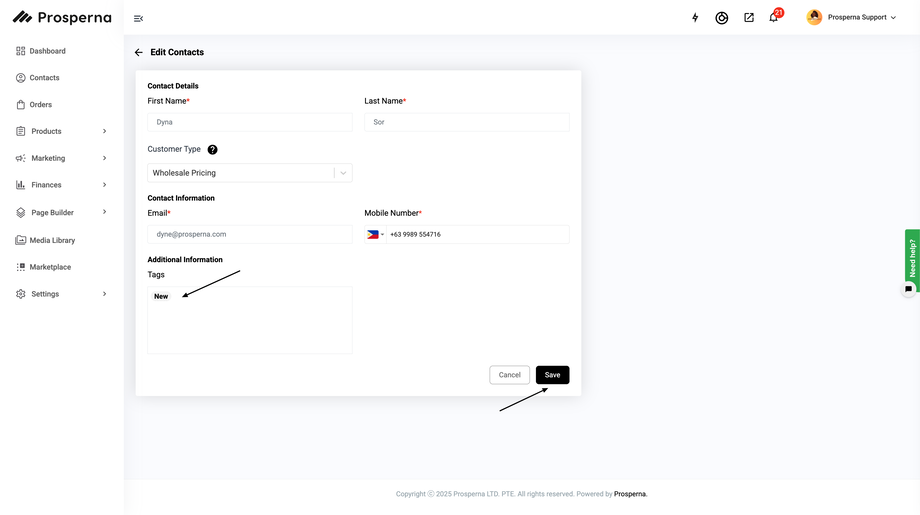Expand the Products menu in the sidebar
920x515 pixels.
[62, 131]
